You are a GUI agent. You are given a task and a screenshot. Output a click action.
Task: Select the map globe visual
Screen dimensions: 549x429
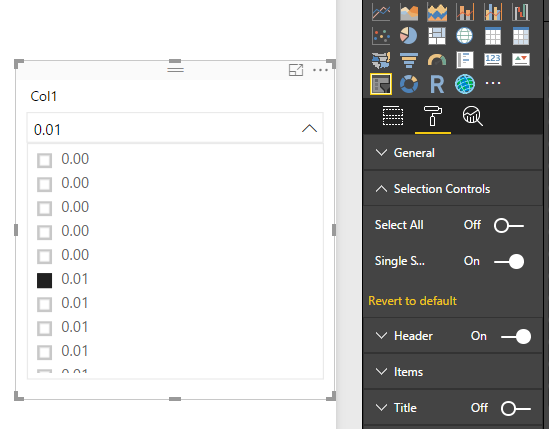[465, 36]
